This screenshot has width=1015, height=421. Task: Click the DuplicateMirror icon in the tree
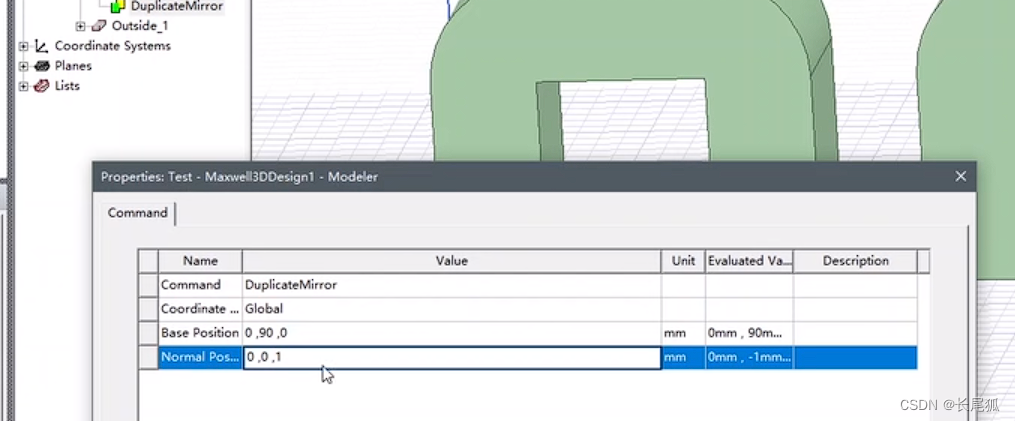coord(120,7)
